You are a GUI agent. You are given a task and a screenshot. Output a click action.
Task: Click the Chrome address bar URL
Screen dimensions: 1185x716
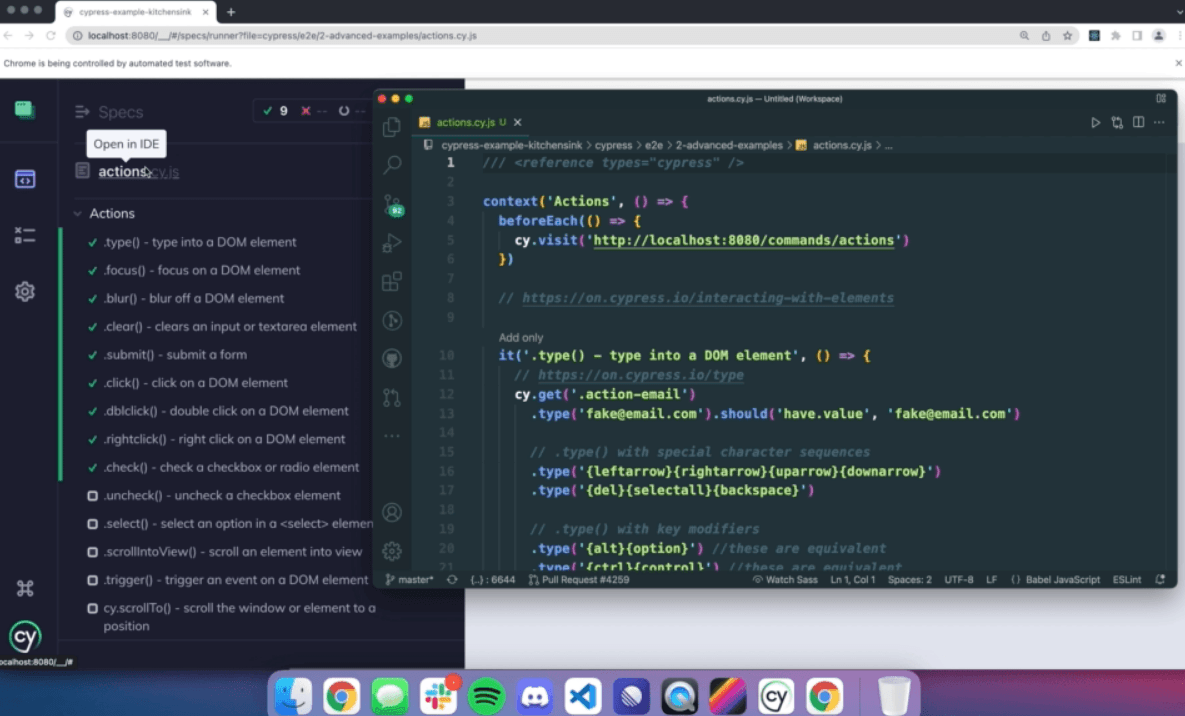tap(282, 36)
